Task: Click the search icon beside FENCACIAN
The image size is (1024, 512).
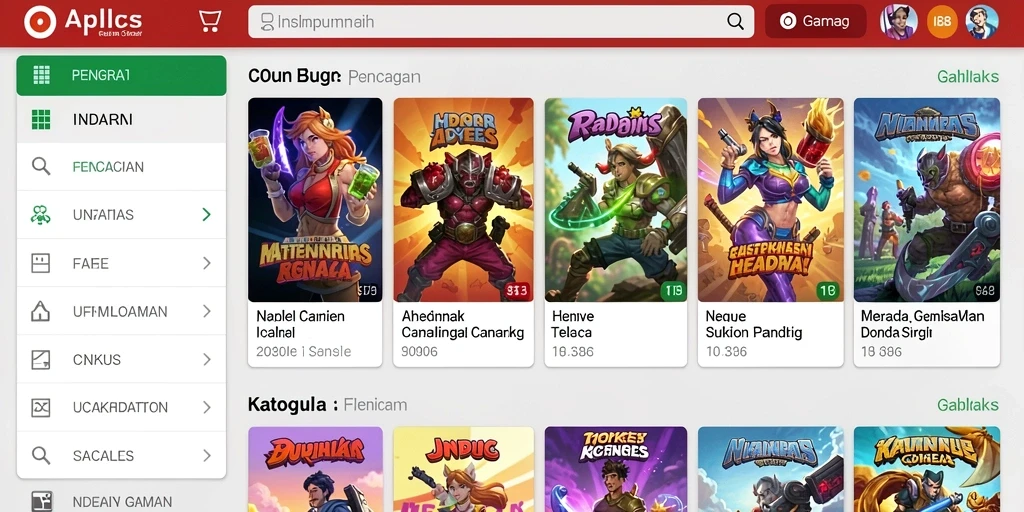Action: (41, 167)
